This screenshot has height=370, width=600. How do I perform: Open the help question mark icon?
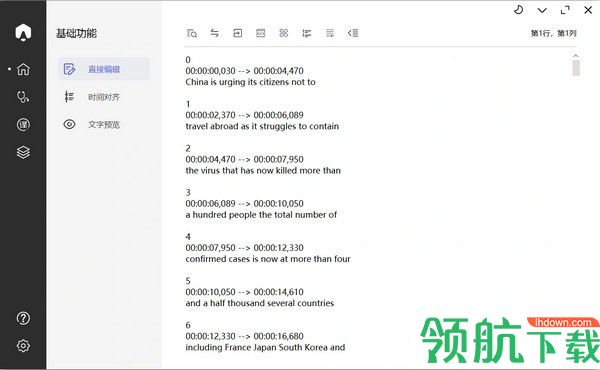pyautogui.click(x=23, y=318)
